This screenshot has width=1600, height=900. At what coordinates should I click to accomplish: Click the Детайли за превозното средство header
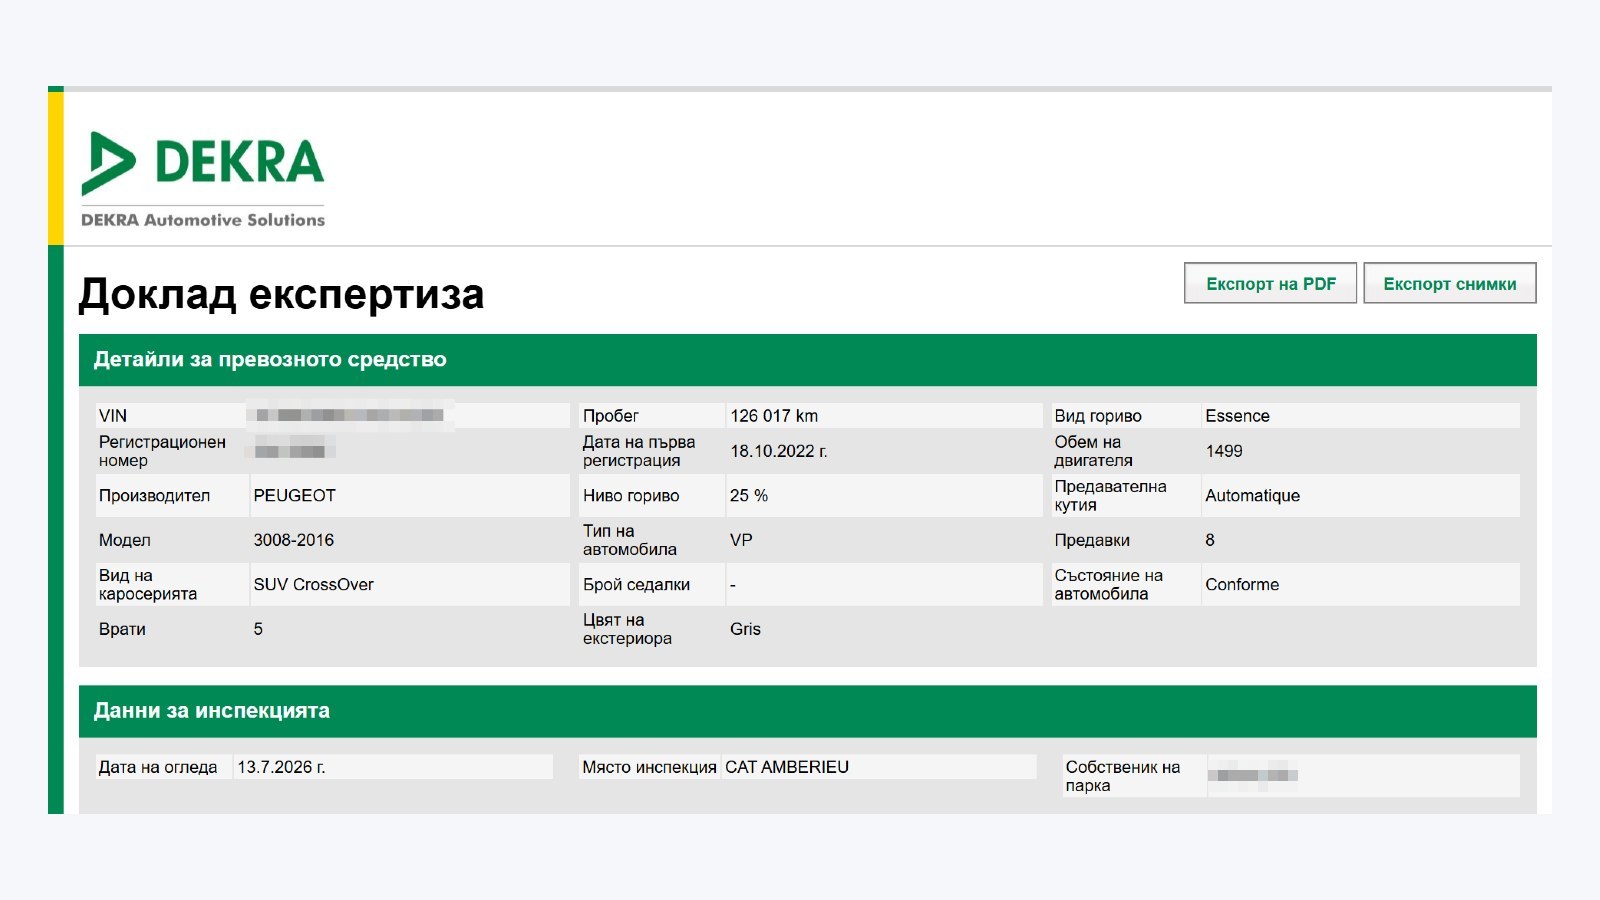[x=808, y=360]
